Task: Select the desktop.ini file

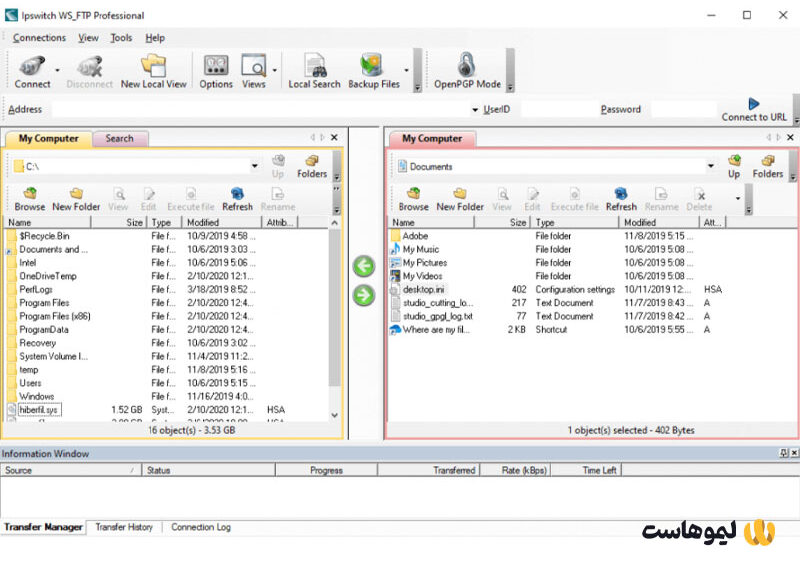Action: click(x=423, y=290)
